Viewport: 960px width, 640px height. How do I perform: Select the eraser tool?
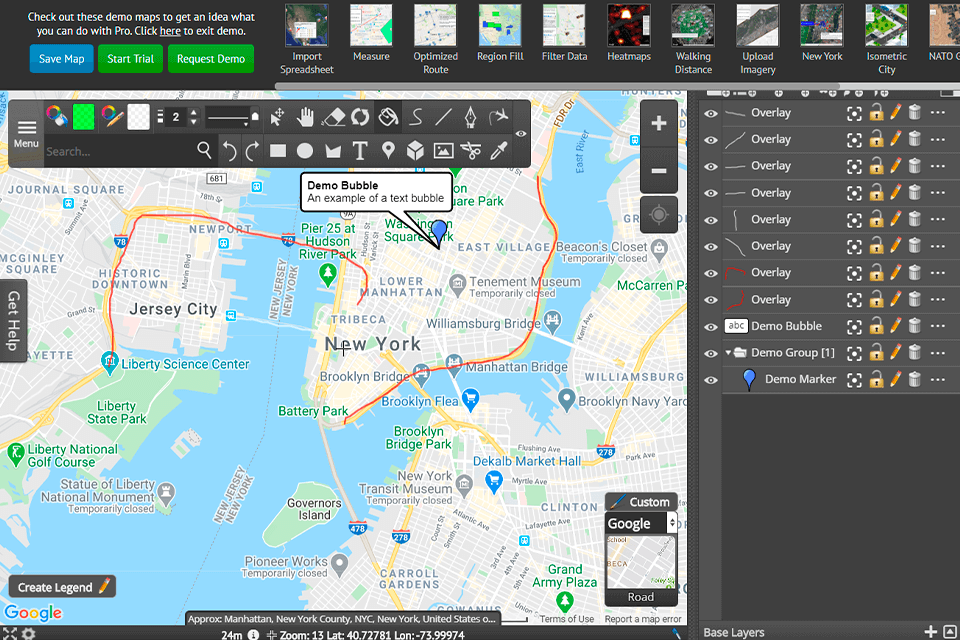click(x=332, y=116)
